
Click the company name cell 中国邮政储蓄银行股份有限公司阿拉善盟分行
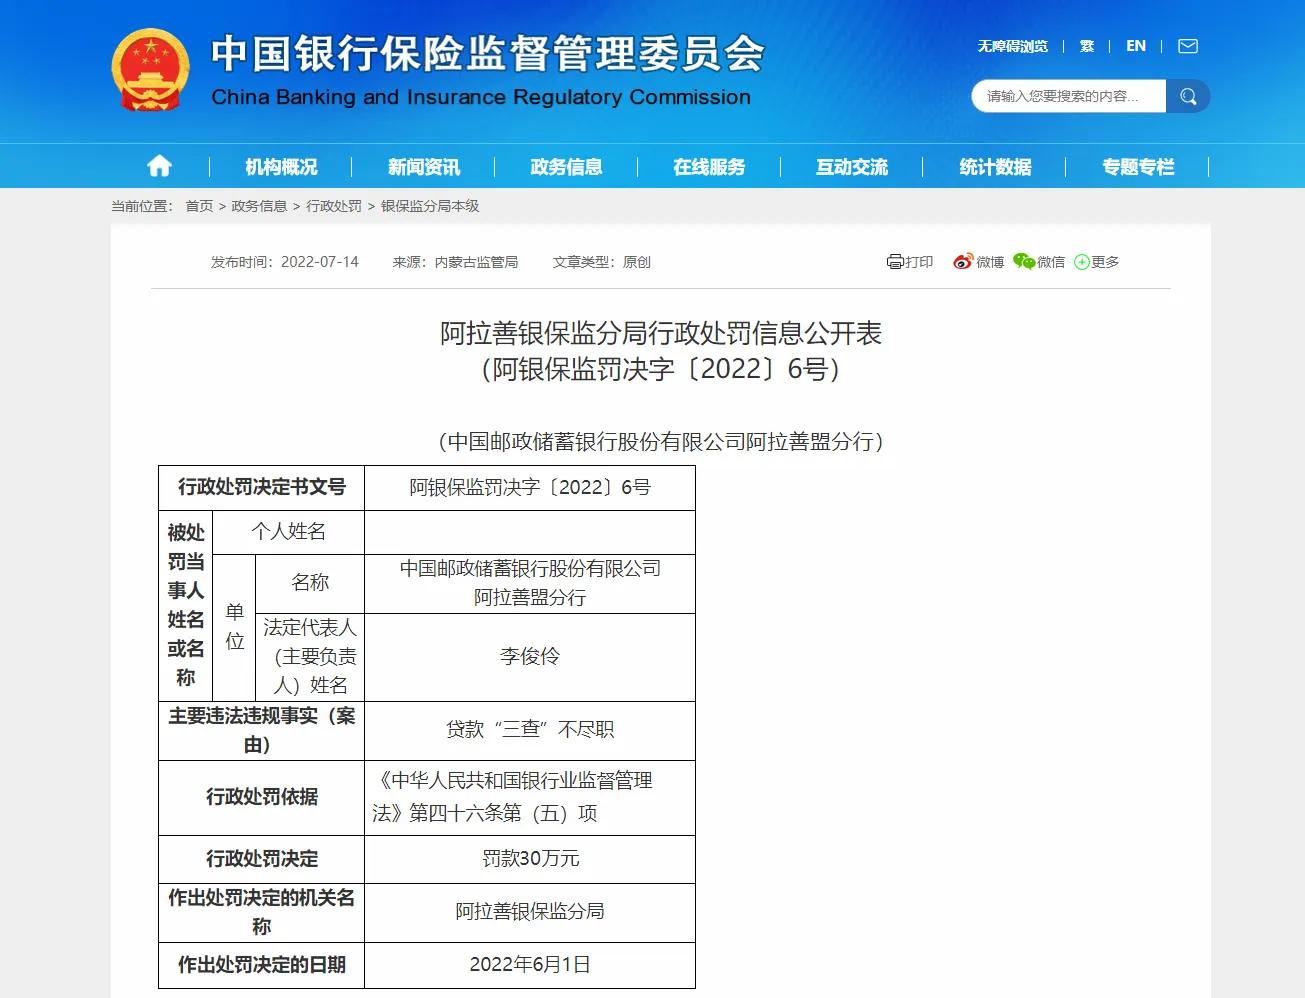[x=530, y=583]
